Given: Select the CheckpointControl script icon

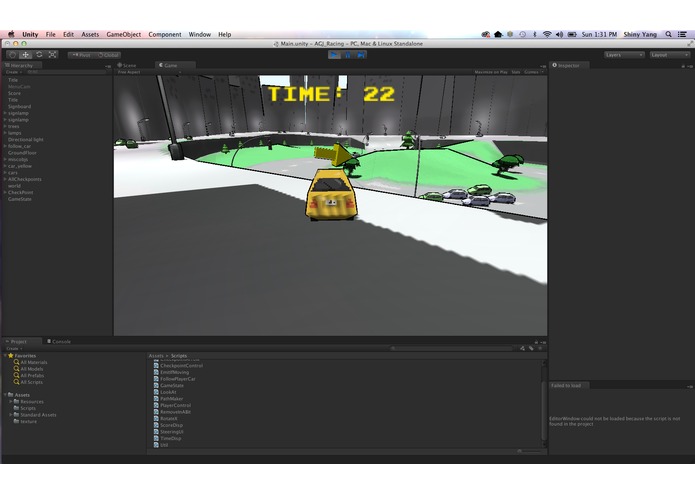Looking at the screenshot, I should (x=156, y=366).
